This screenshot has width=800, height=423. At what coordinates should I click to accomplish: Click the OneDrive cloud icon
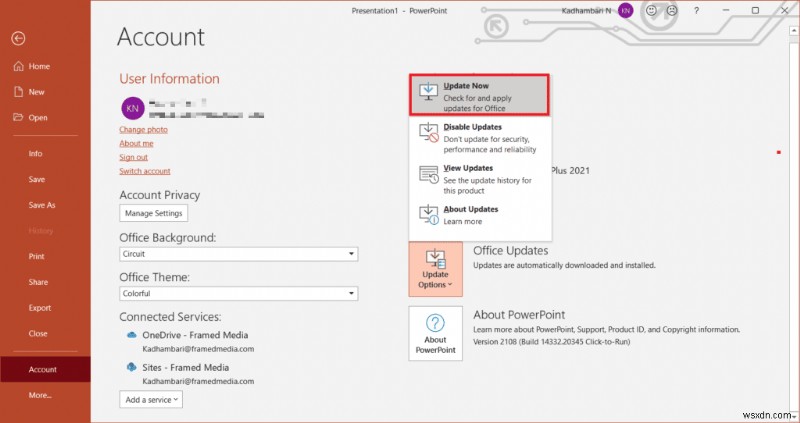point(132,335)
